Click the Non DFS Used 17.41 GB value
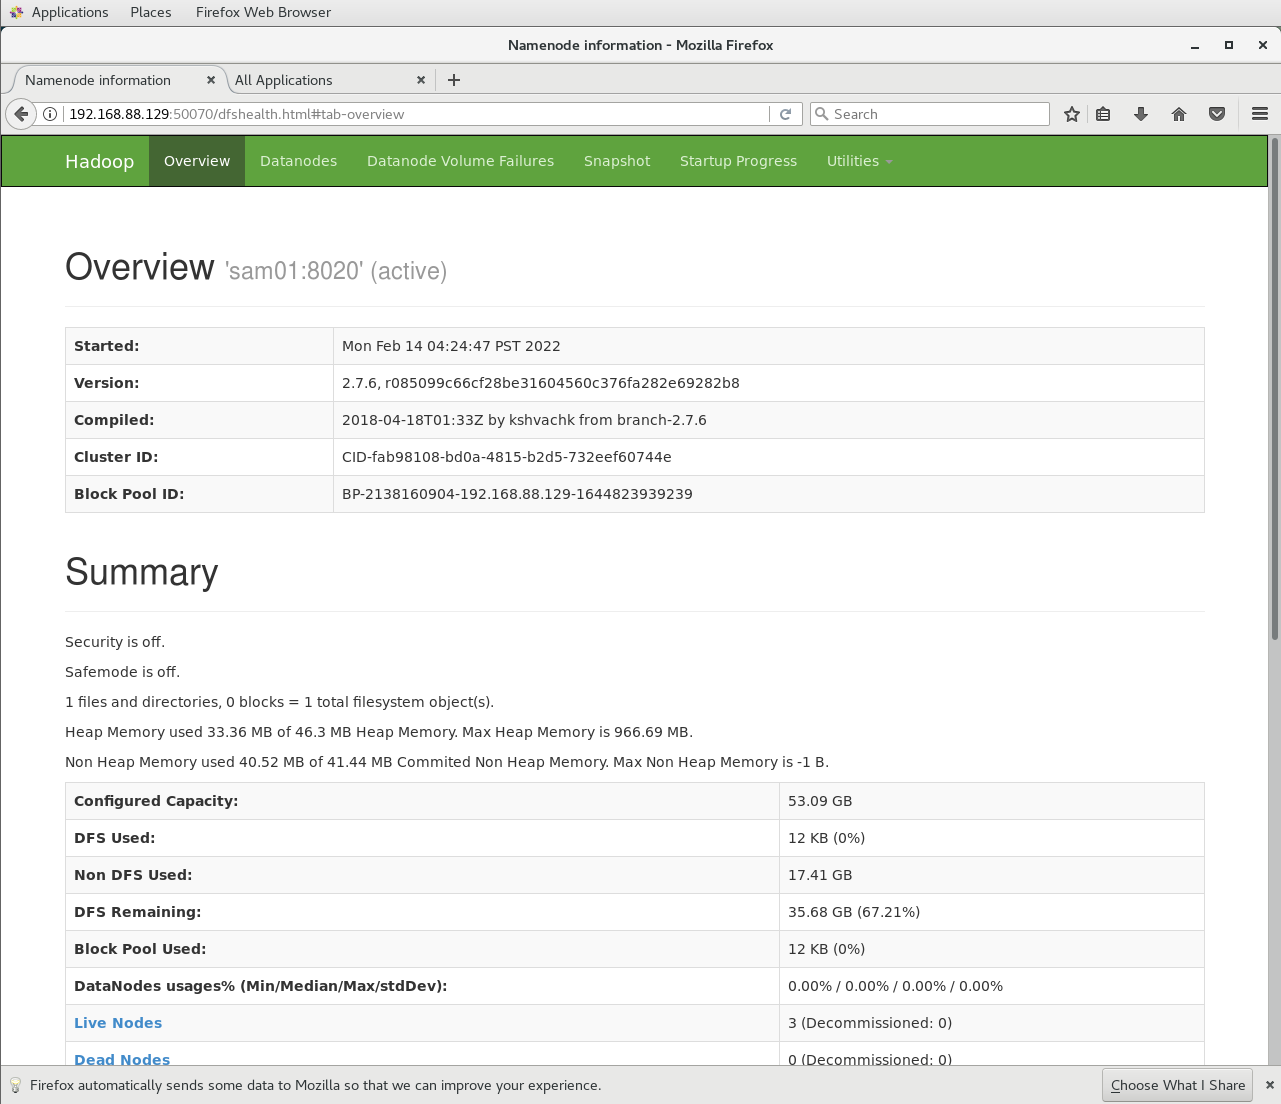This screenshot has height=1104, width=1281. click(x=820, y=875)
